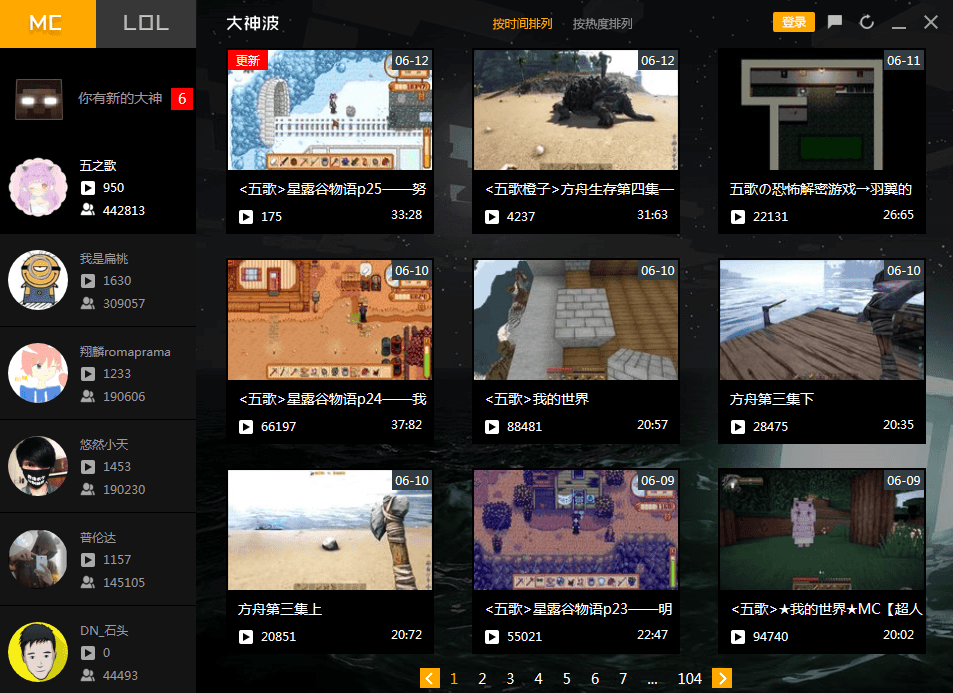Click the name 翔麟romaprama in sidebar

tap(125, 351)
